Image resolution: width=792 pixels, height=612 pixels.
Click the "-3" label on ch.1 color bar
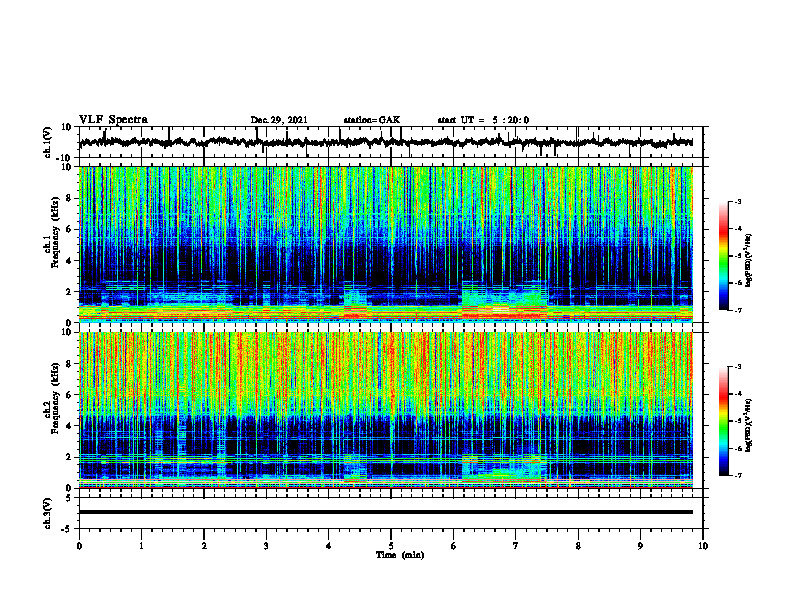tap(738, 202)
